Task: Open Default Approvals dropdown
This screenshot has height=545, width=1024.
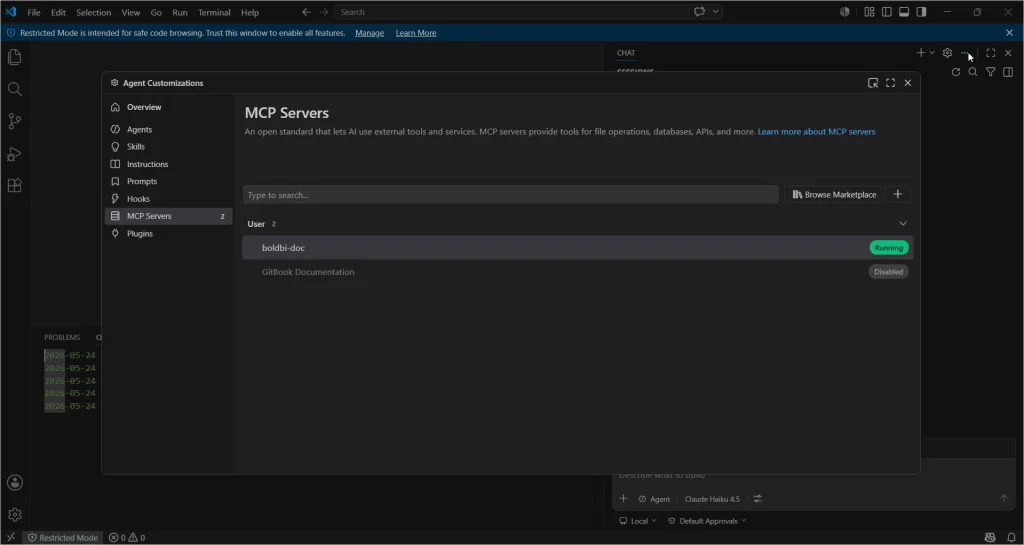Action: tap(707, 521)
